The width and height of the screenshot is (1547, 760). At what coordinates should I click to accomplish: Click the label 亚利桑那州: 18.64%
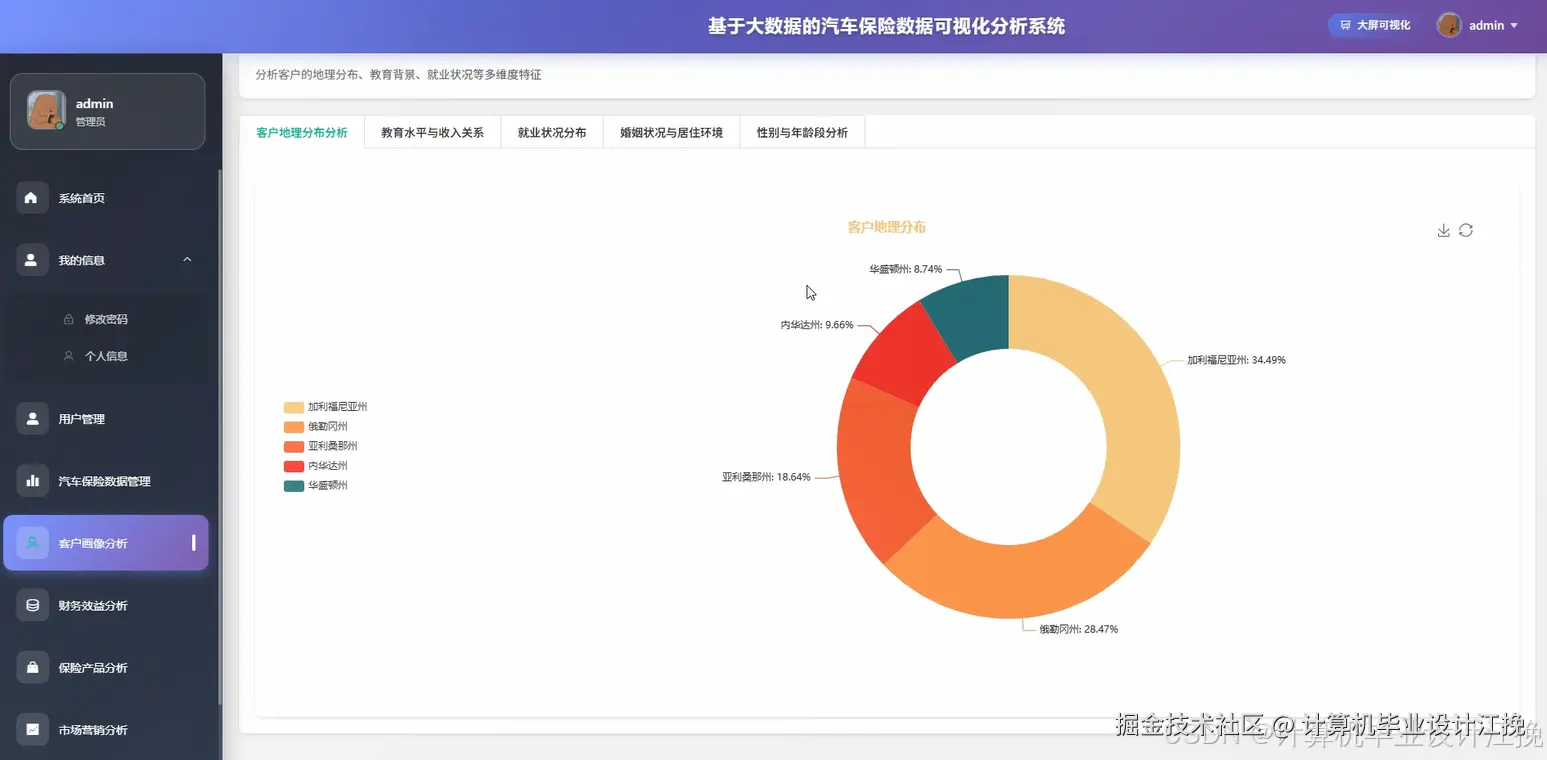coord(766,477)
